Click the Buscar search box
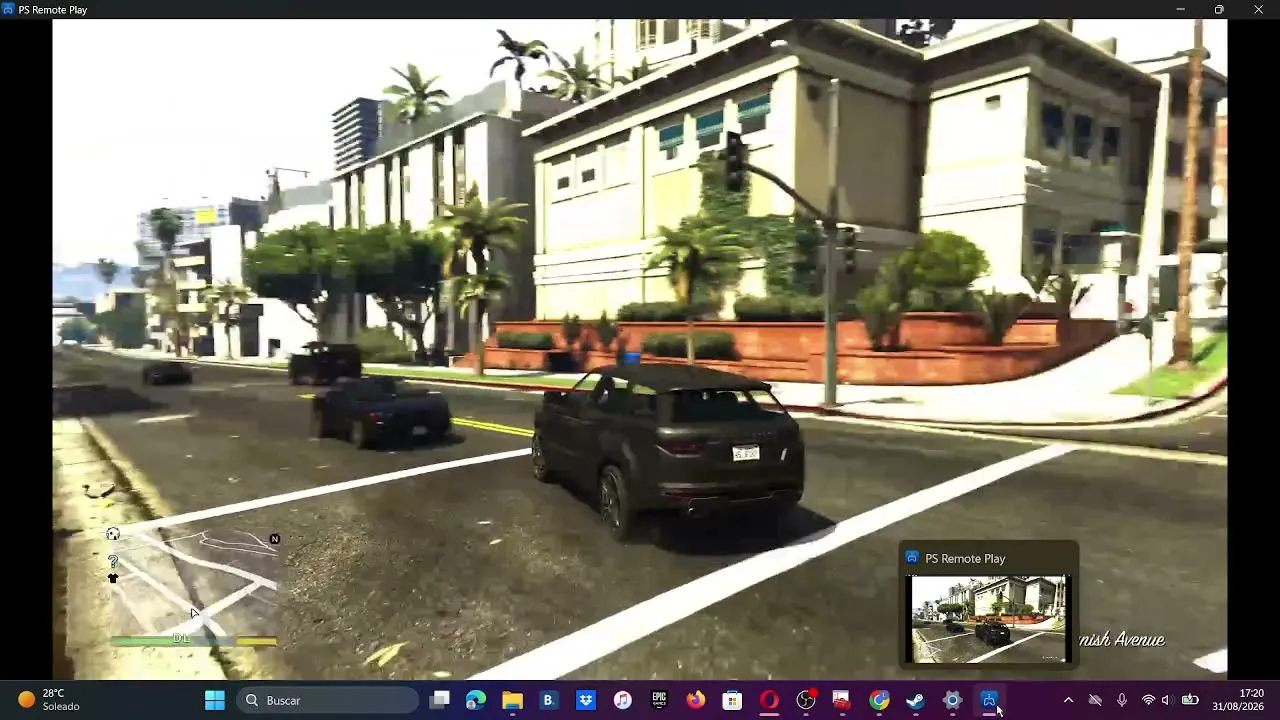Viewport: 1280px width, 720px height. (328, 700)
